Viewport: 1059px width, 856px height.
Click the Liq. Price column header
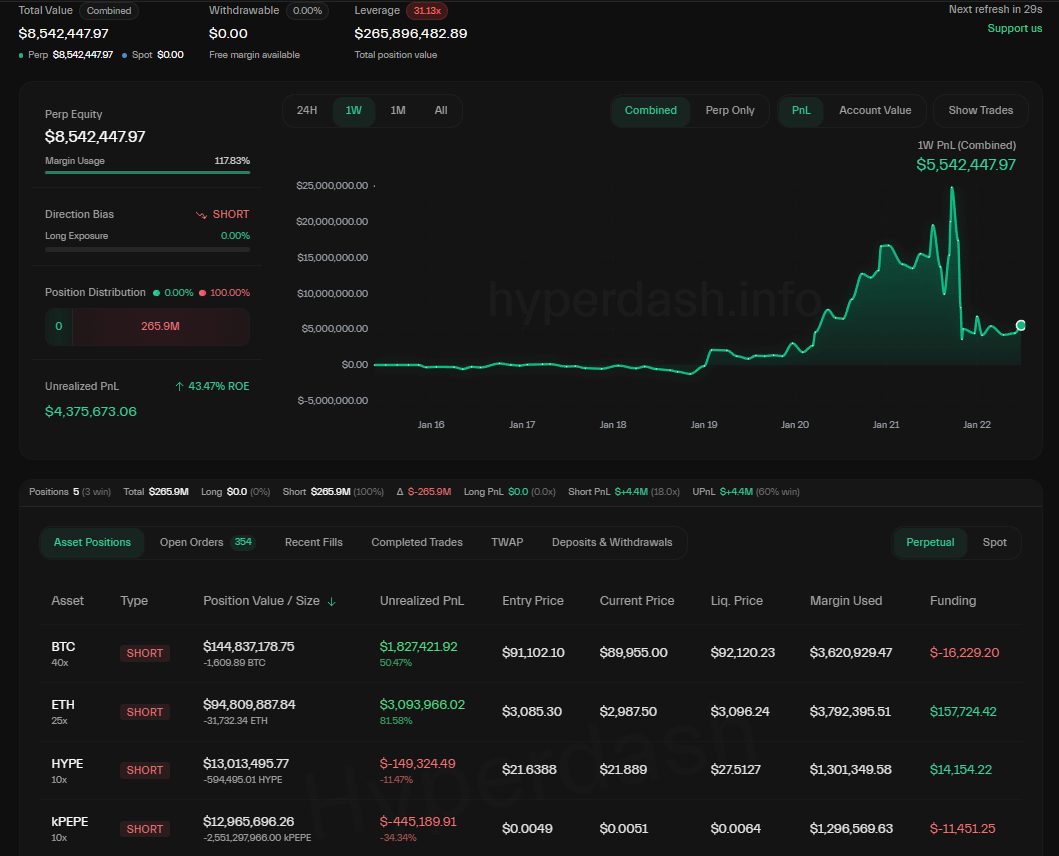736,601
